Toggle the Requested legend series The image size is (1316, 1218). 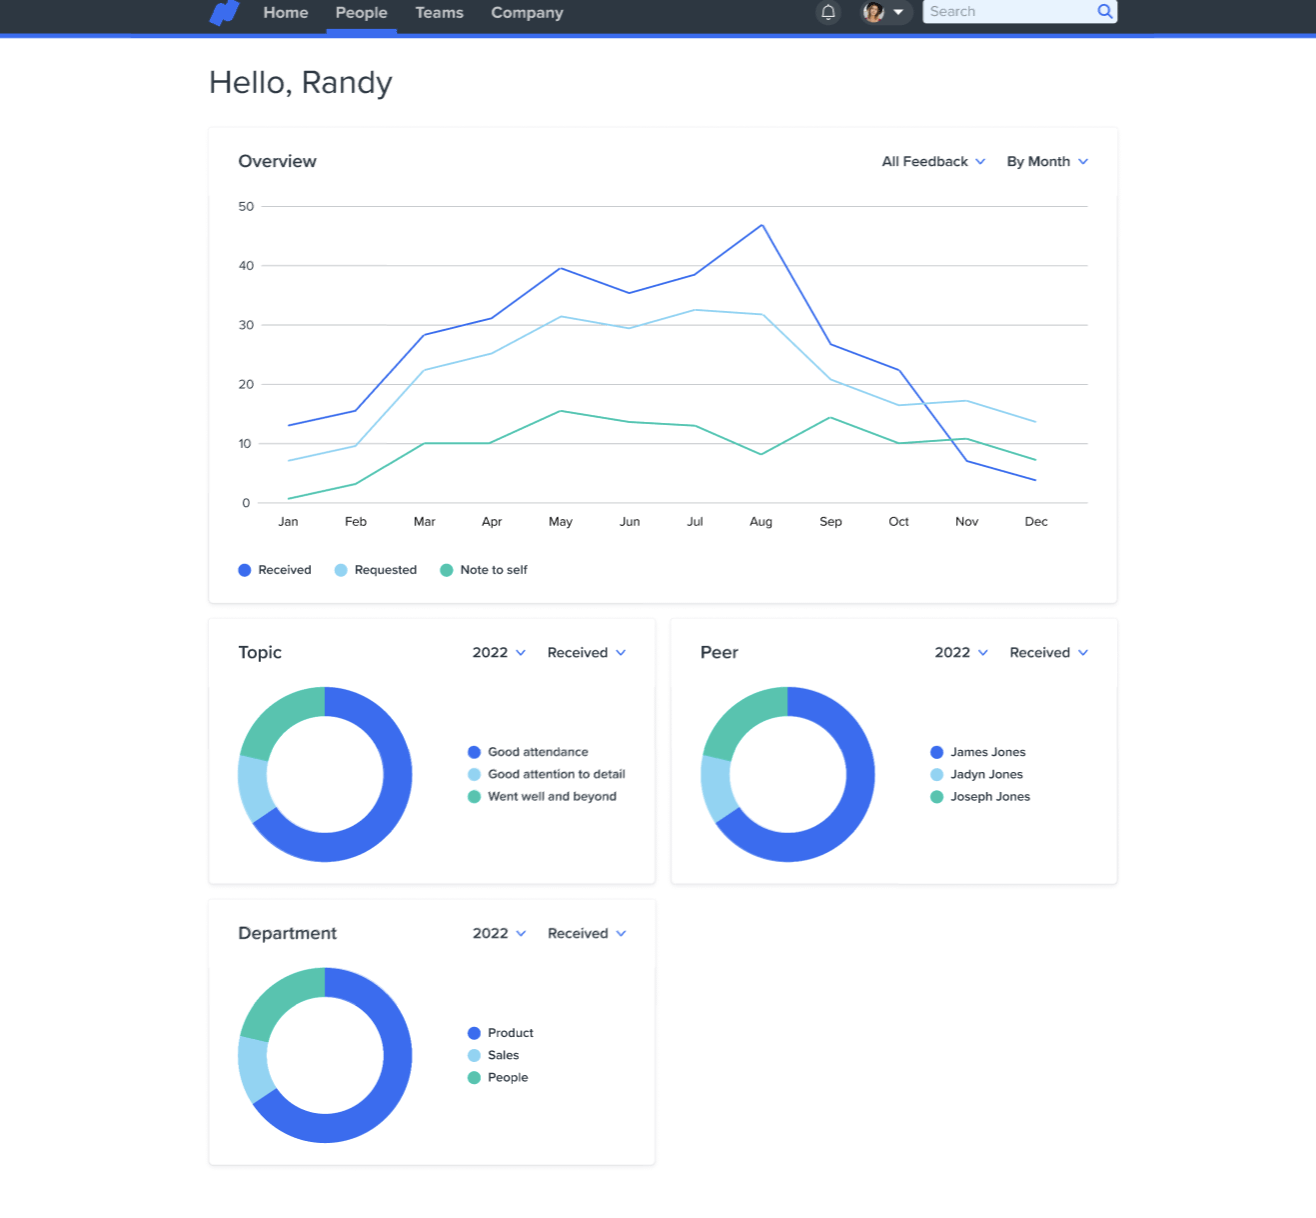376,570
